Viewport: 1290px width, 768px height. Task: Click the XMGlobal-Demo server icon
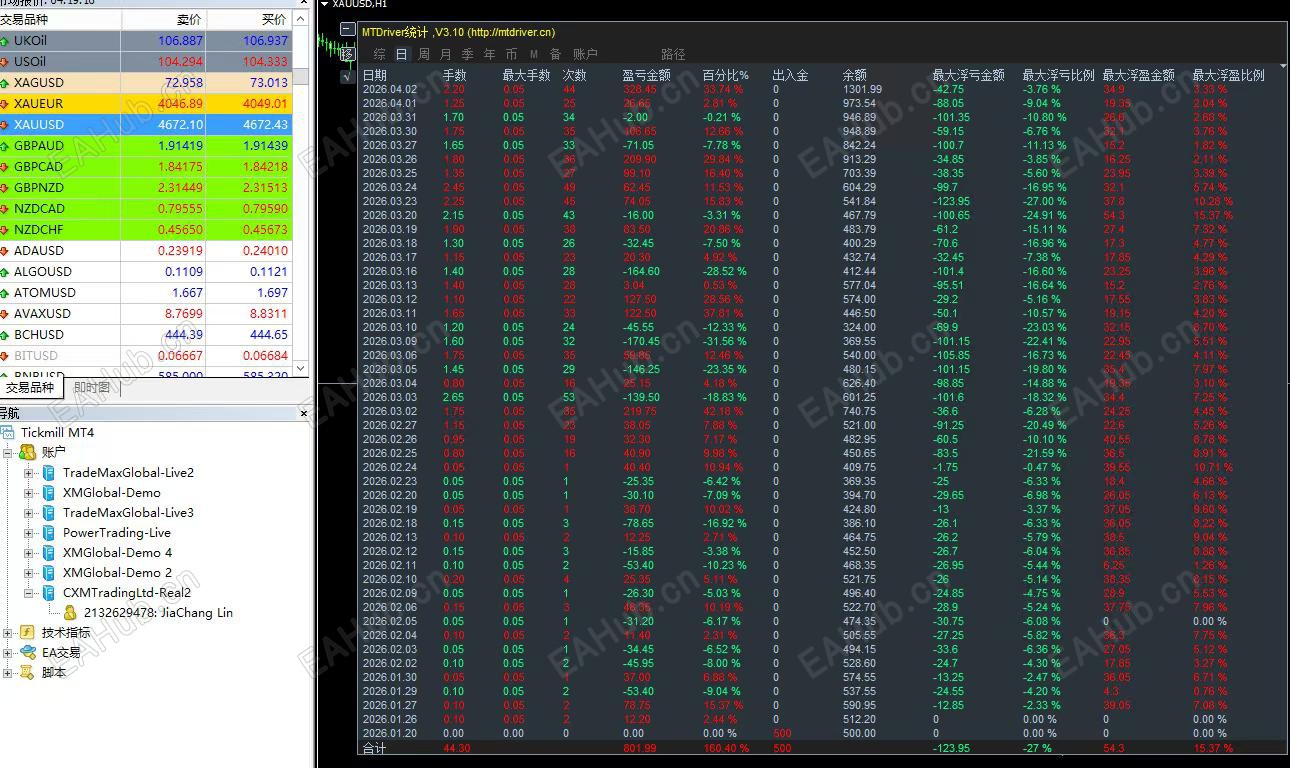coord(48,492)
